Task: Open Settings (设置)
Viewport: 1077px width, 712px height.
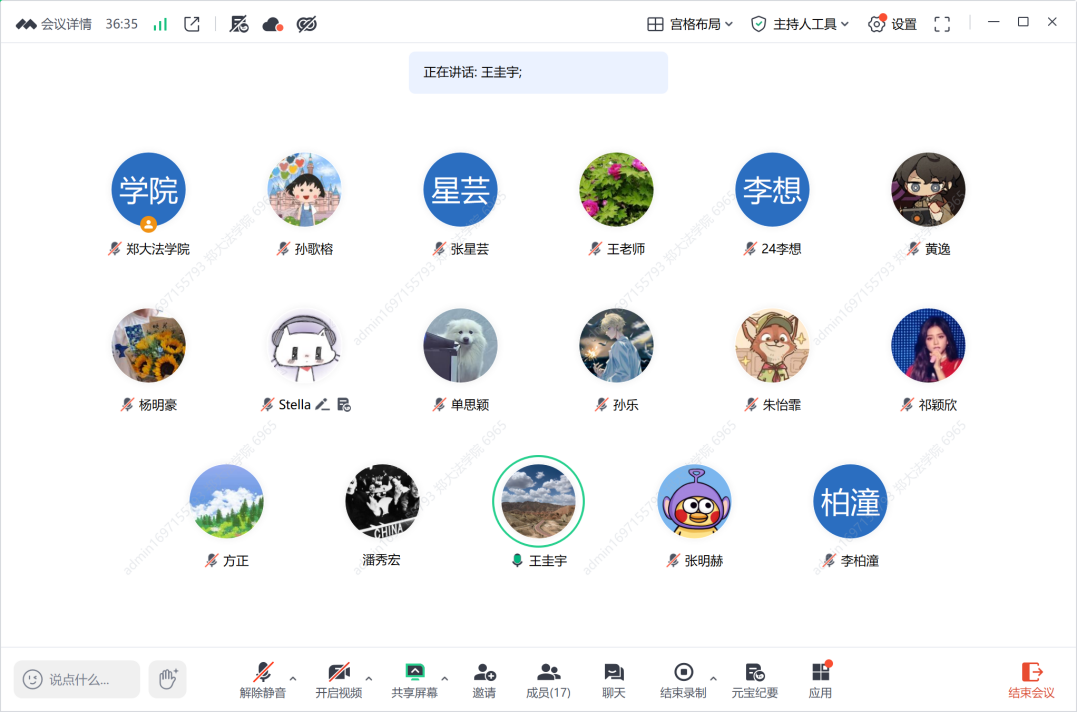Action: (893, 24)
